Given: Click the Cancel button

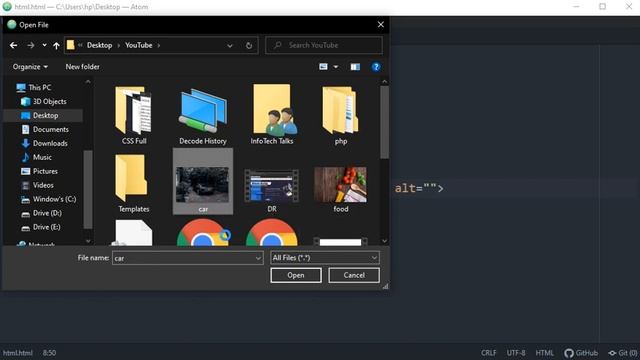Looking at the screenshot, I should pyautogui.click(x=354, y=275).
